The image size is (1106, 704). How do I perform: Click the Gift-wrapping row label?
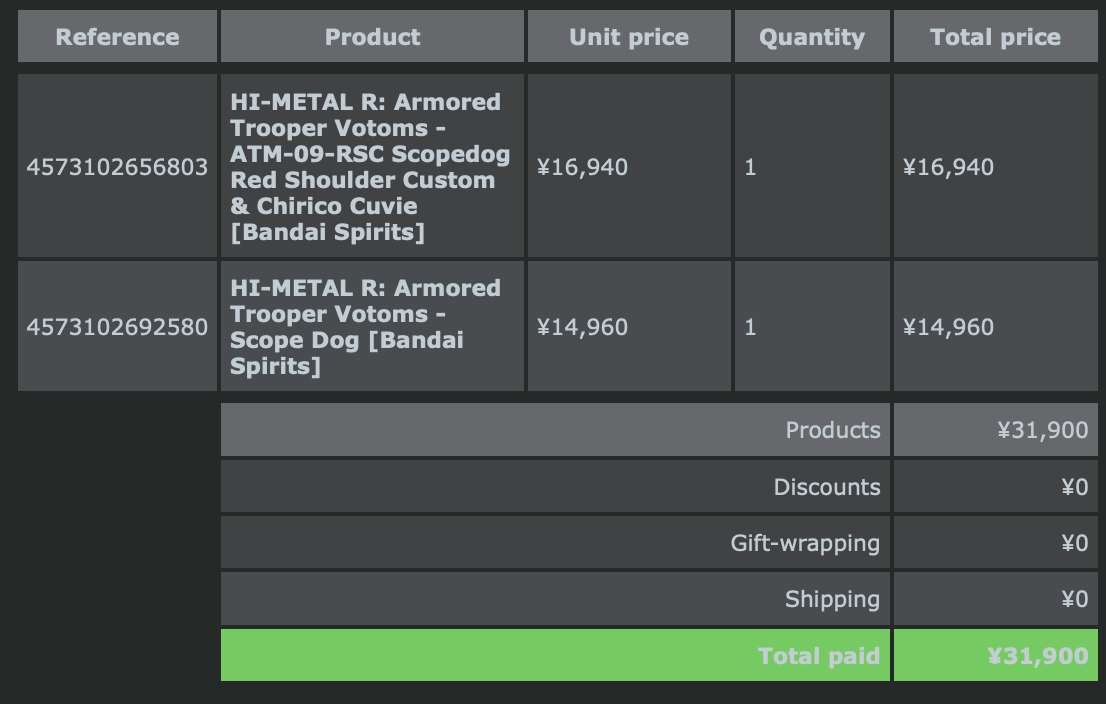tap(805, 544)
